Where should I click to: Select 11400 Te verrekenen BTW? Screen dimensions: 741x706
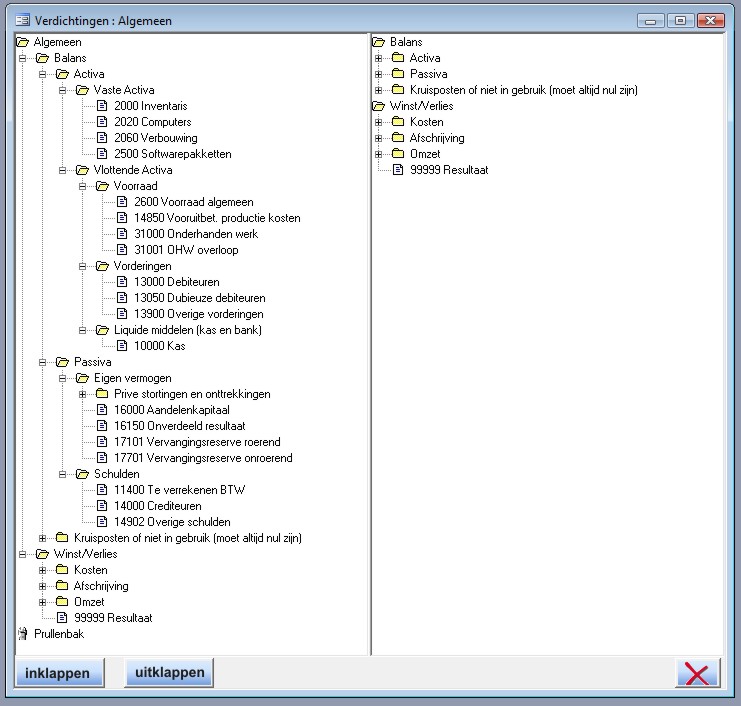180,490
